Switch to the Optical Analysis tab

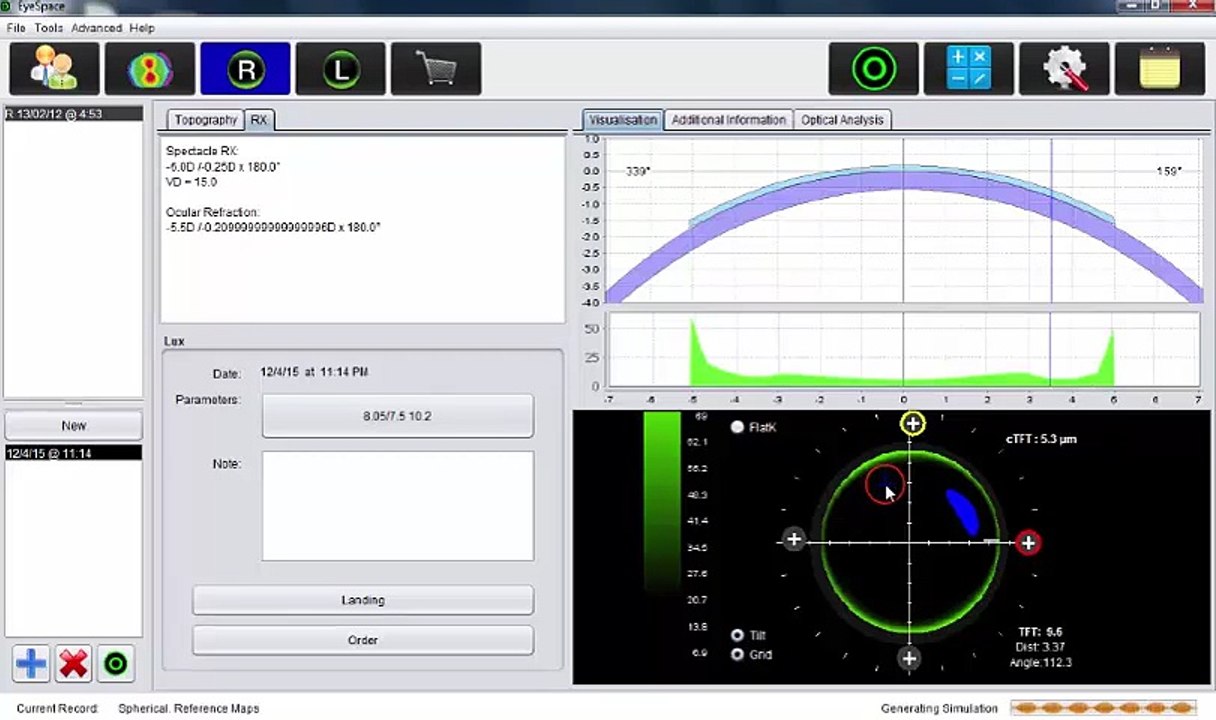pos(842,119)
